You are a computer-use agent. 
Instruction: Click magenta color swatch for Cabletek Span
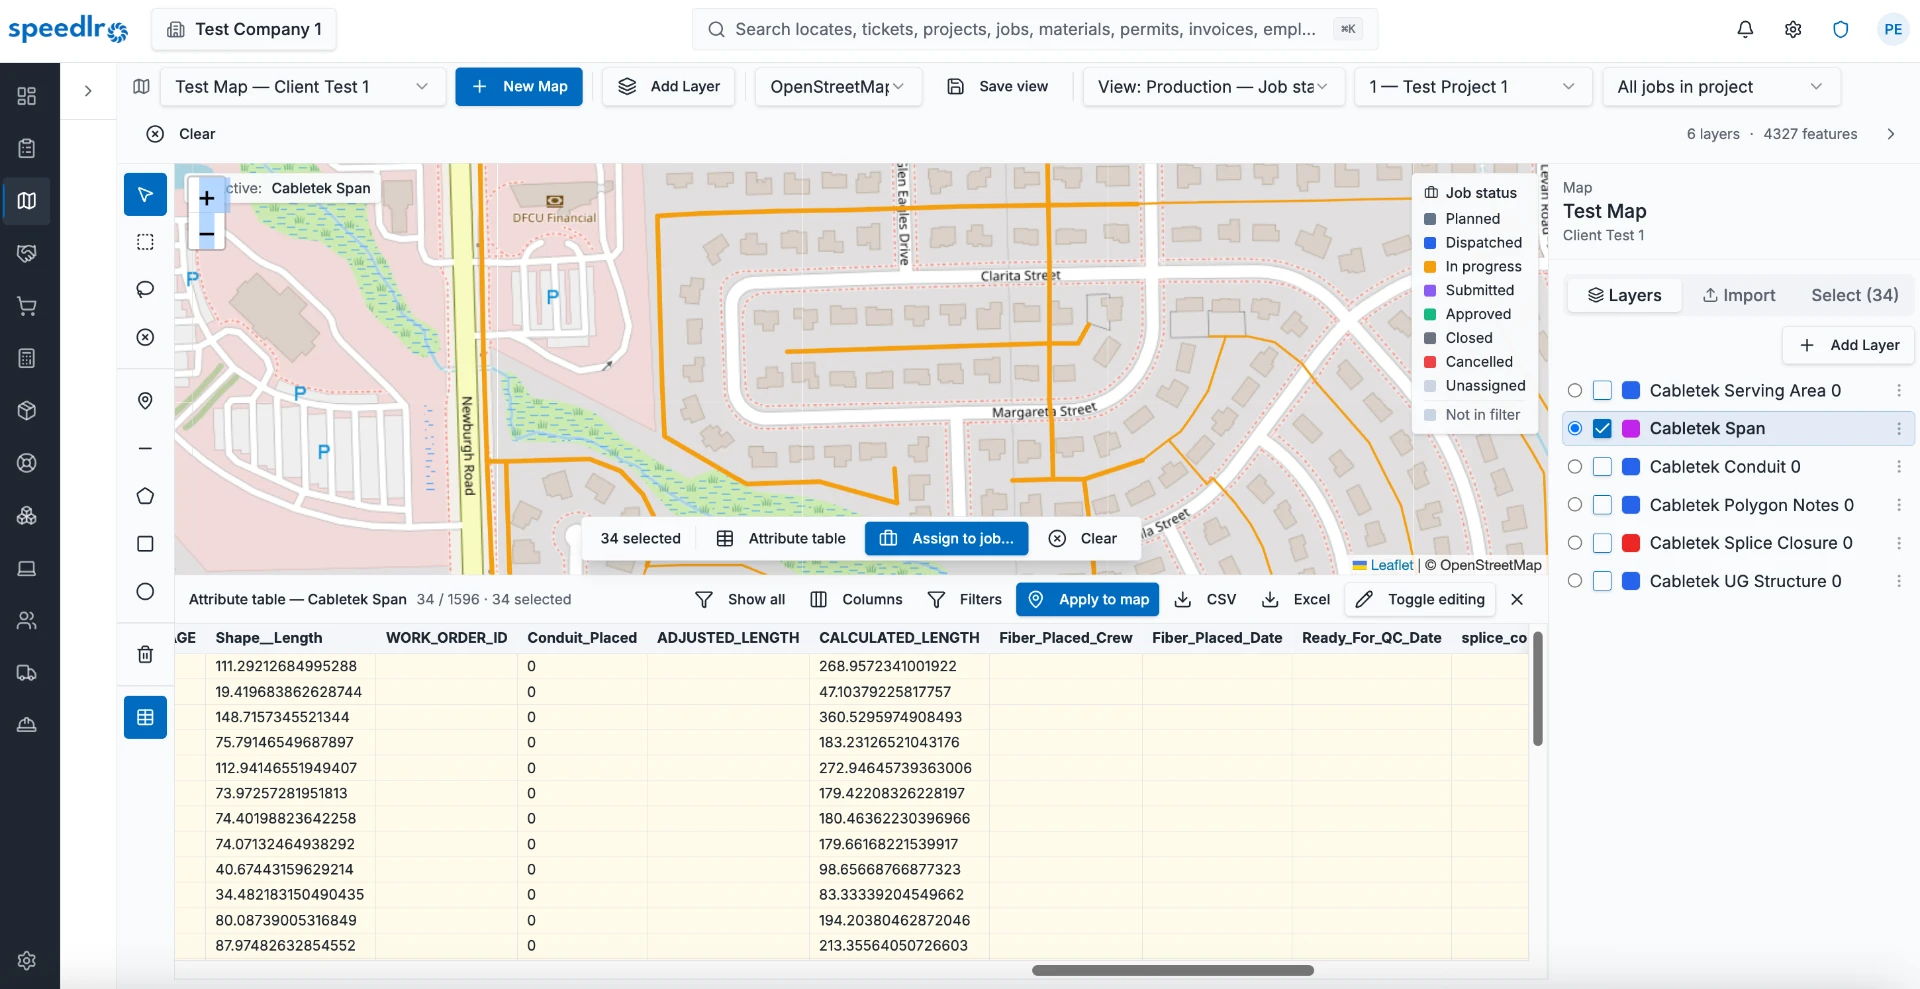[x=1631, y=428]
